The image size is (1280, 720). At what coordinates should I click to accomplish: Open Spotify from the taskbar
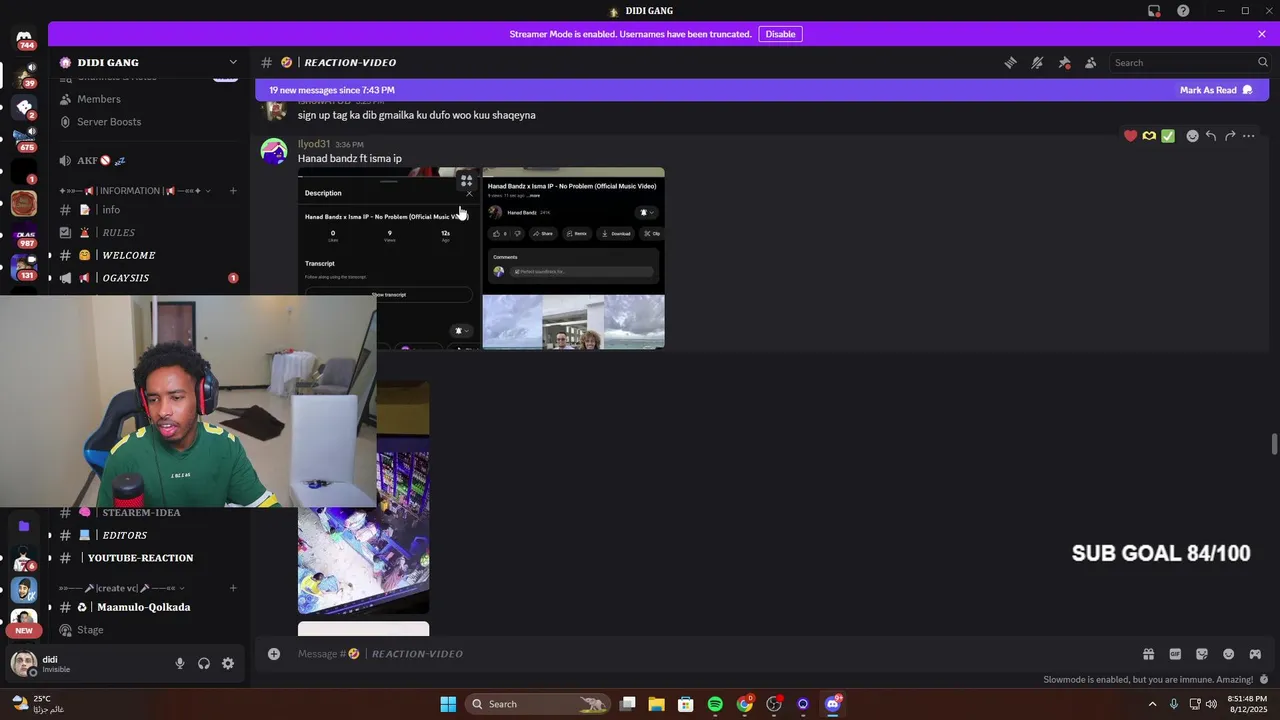715,704
